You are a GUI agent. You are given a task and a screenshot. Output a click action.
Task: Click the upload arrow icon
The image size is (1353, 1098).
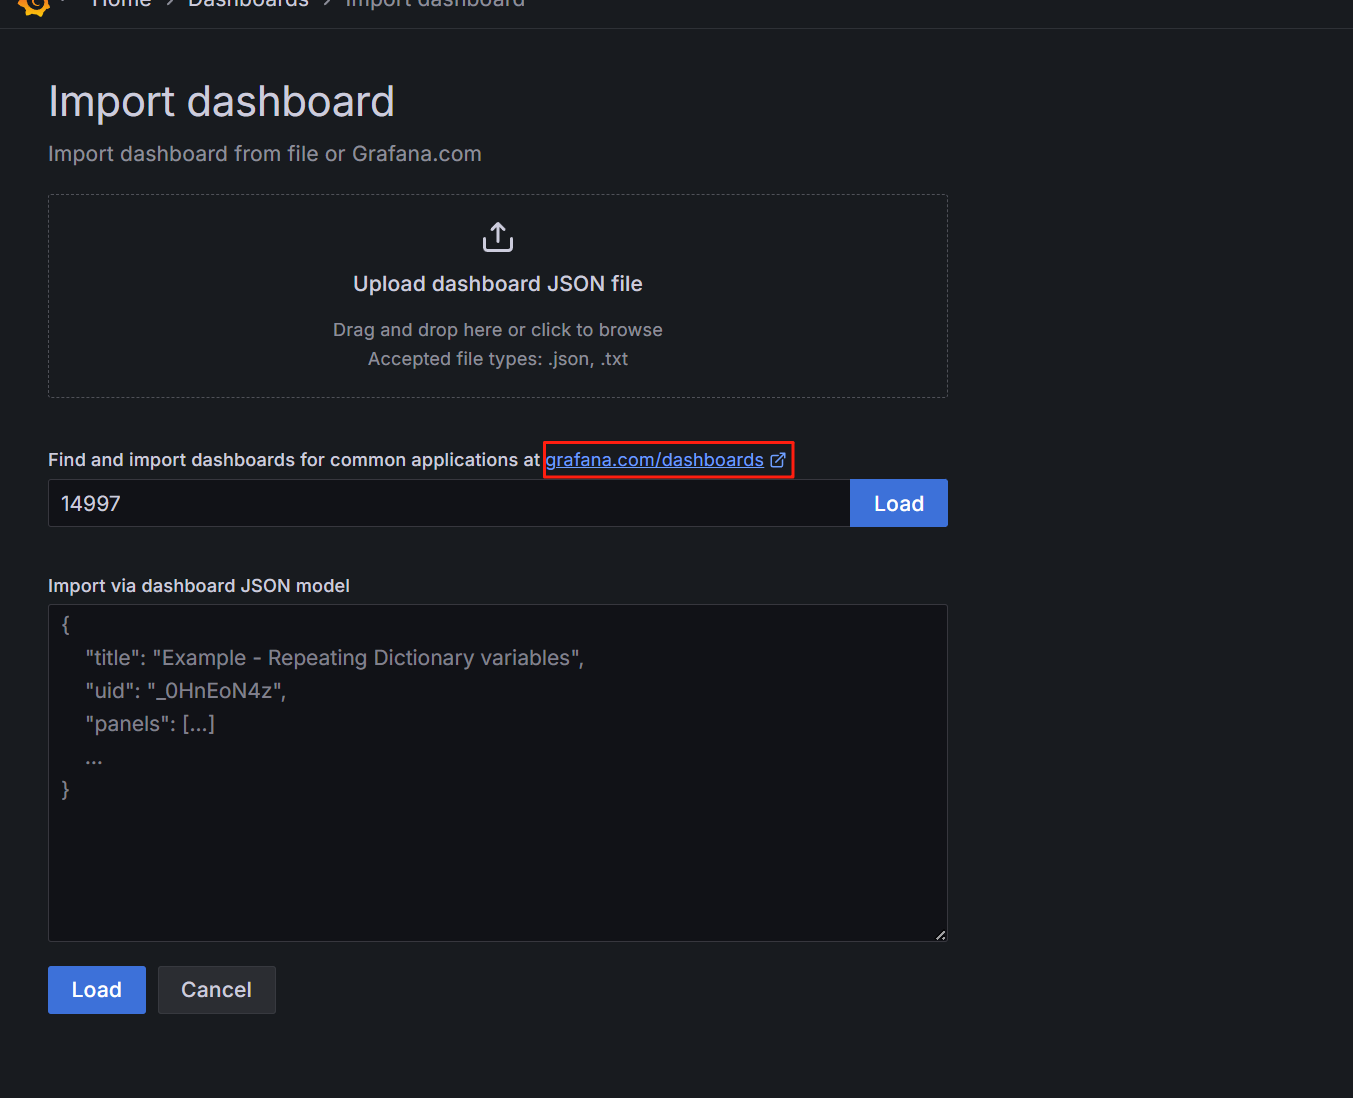[498, 237]
